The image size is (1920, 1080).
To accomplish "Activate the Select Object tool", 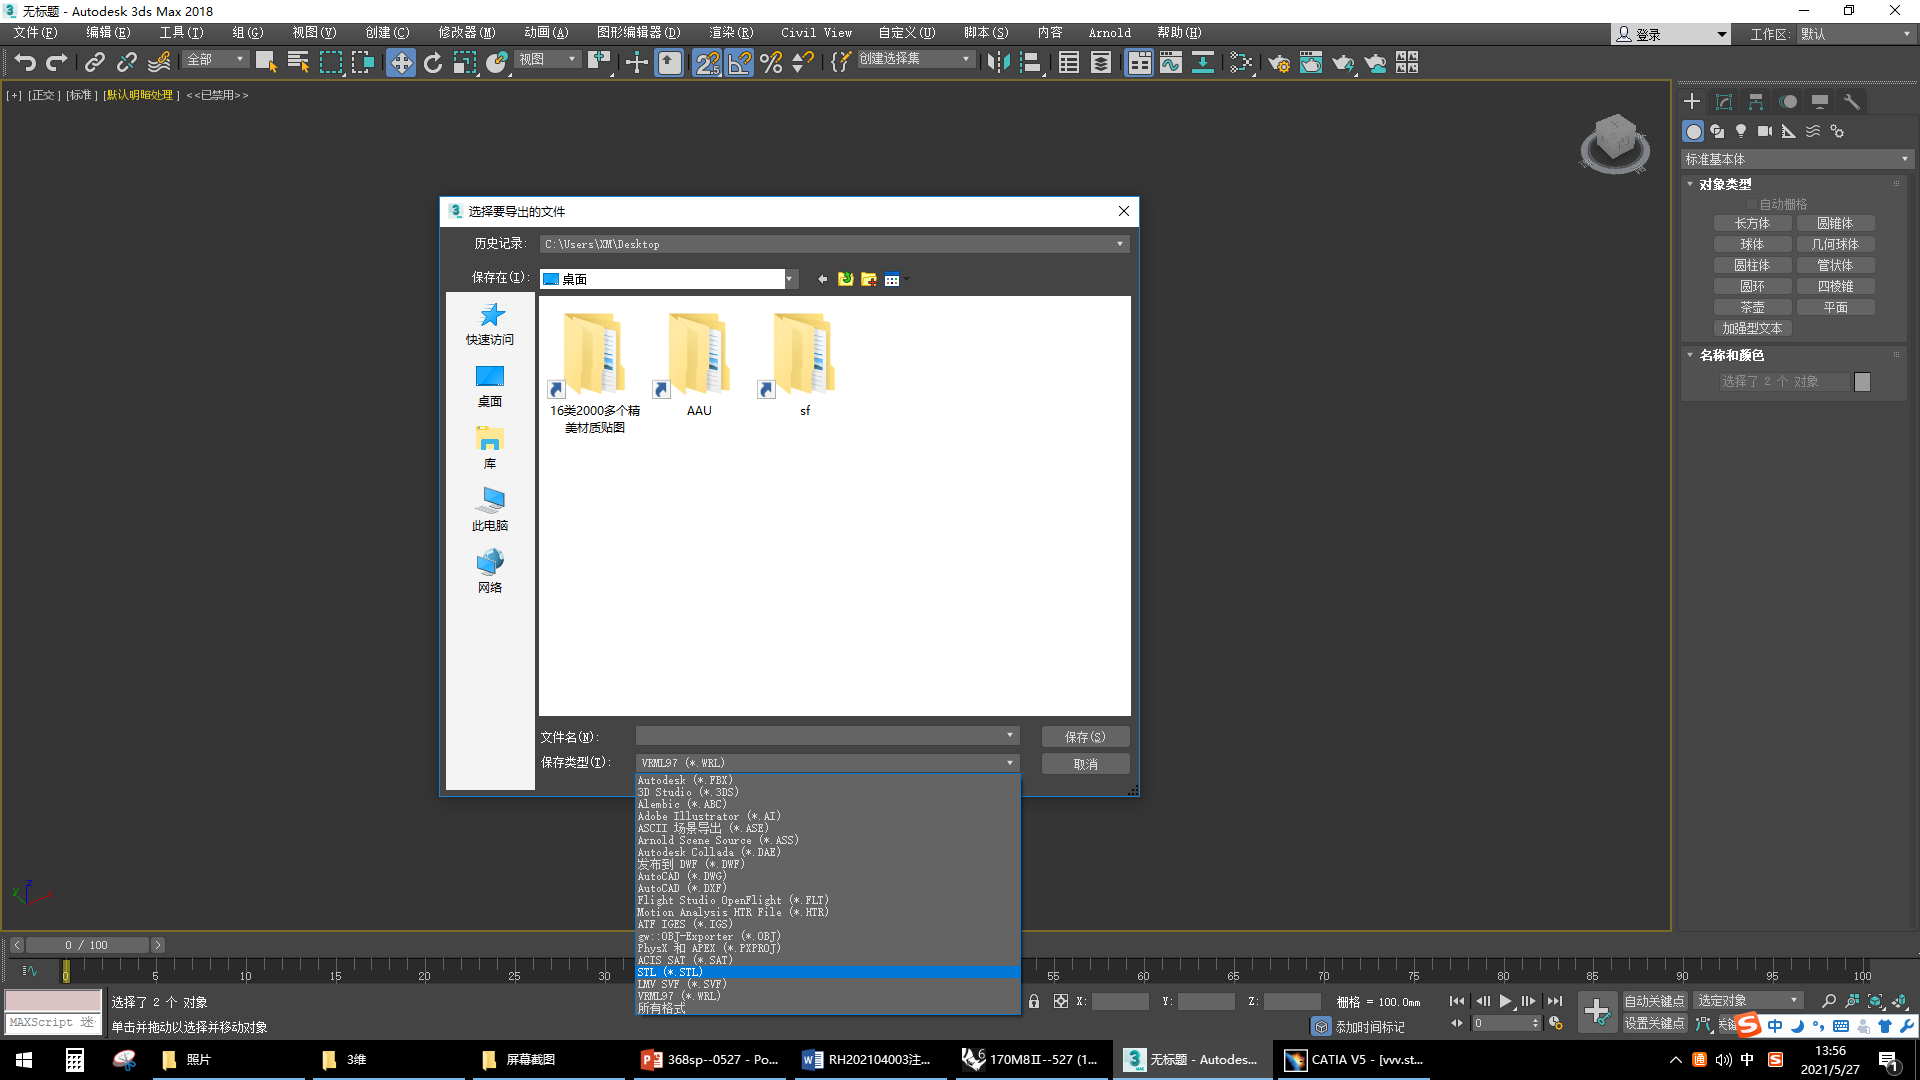I will (x=266, y=63).
